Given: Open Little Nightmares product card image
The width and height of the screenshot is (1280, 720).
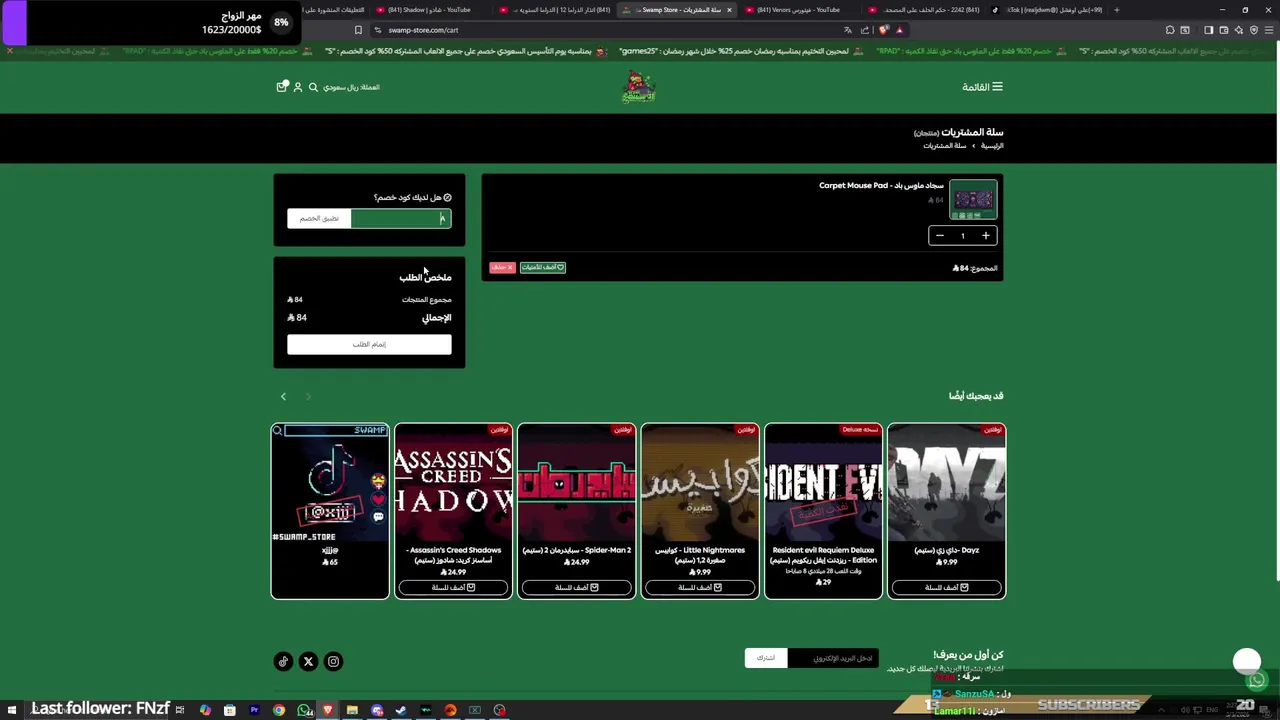Looking at the screenshot, I should 700,482.
